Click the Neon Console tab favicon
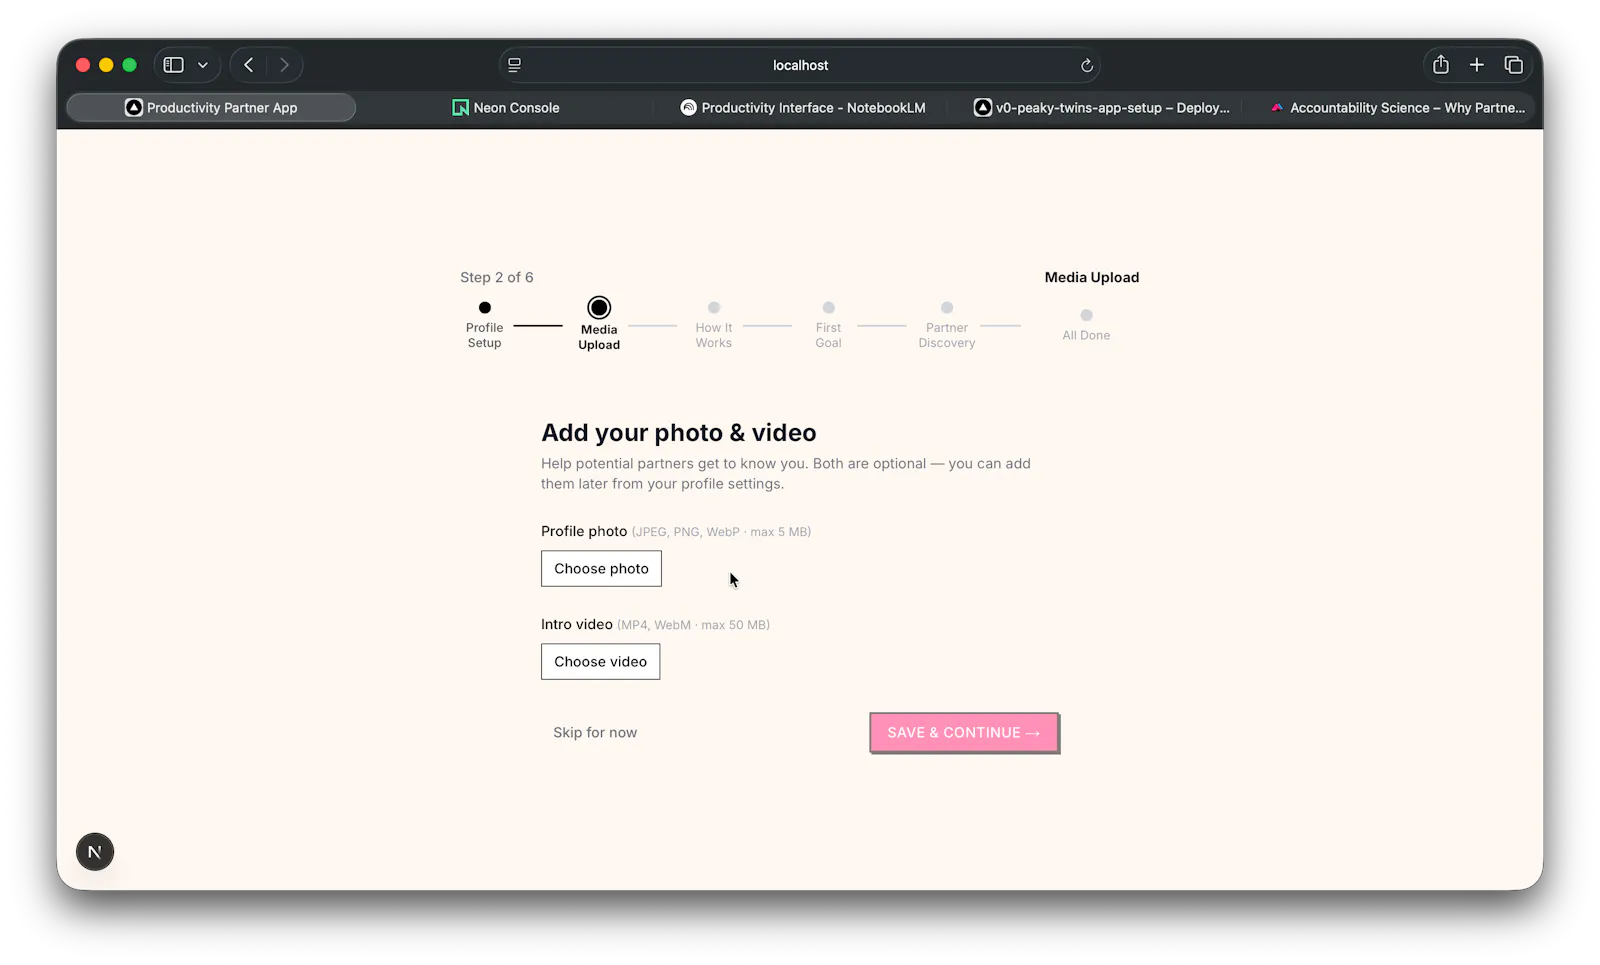This screenshot has height=965, width=1600. (x=461, y=108)
